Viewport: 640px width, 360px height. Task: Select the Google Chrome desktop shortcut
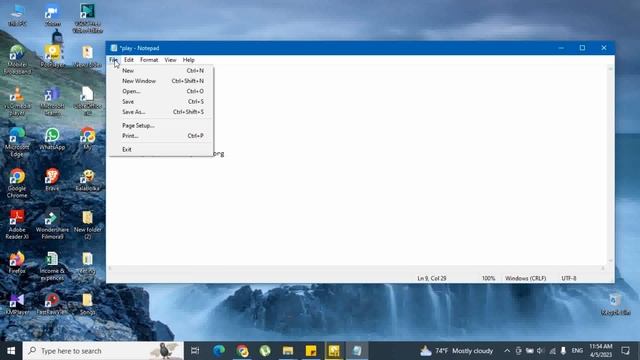tap(17, 184)
